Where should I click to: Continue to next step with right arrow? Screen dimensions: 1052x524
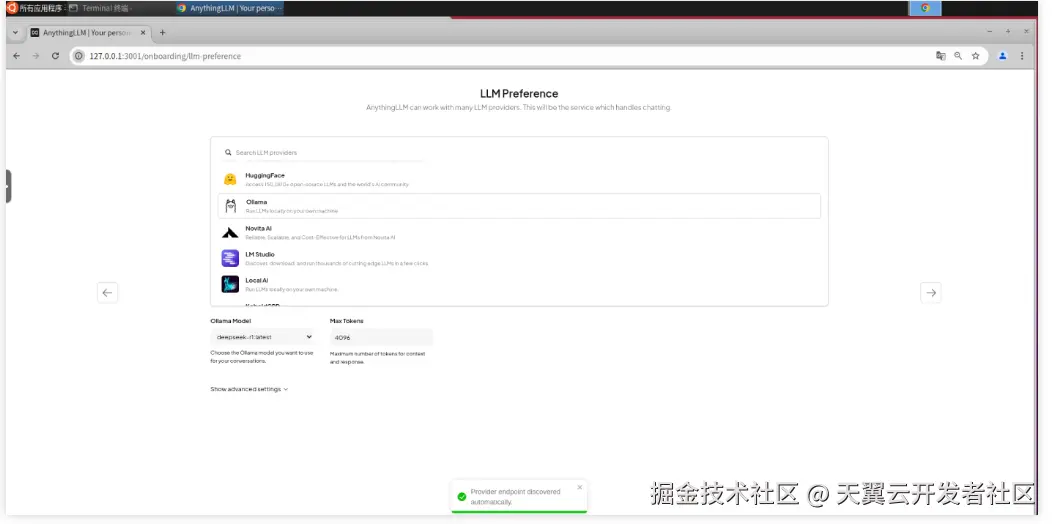click(x=931, y=293)
